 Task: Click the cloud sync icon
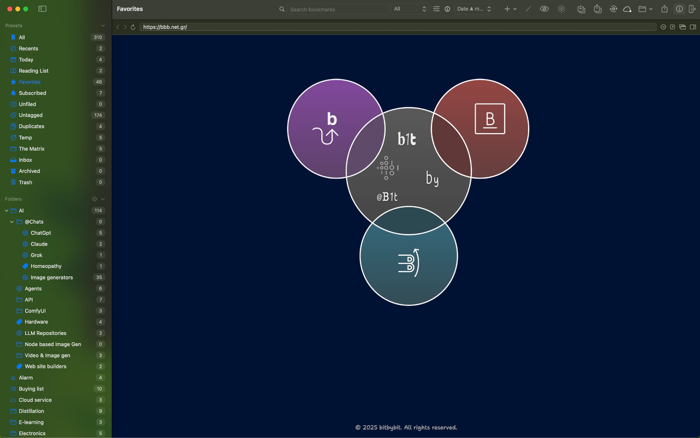click(x=627, y=9)
